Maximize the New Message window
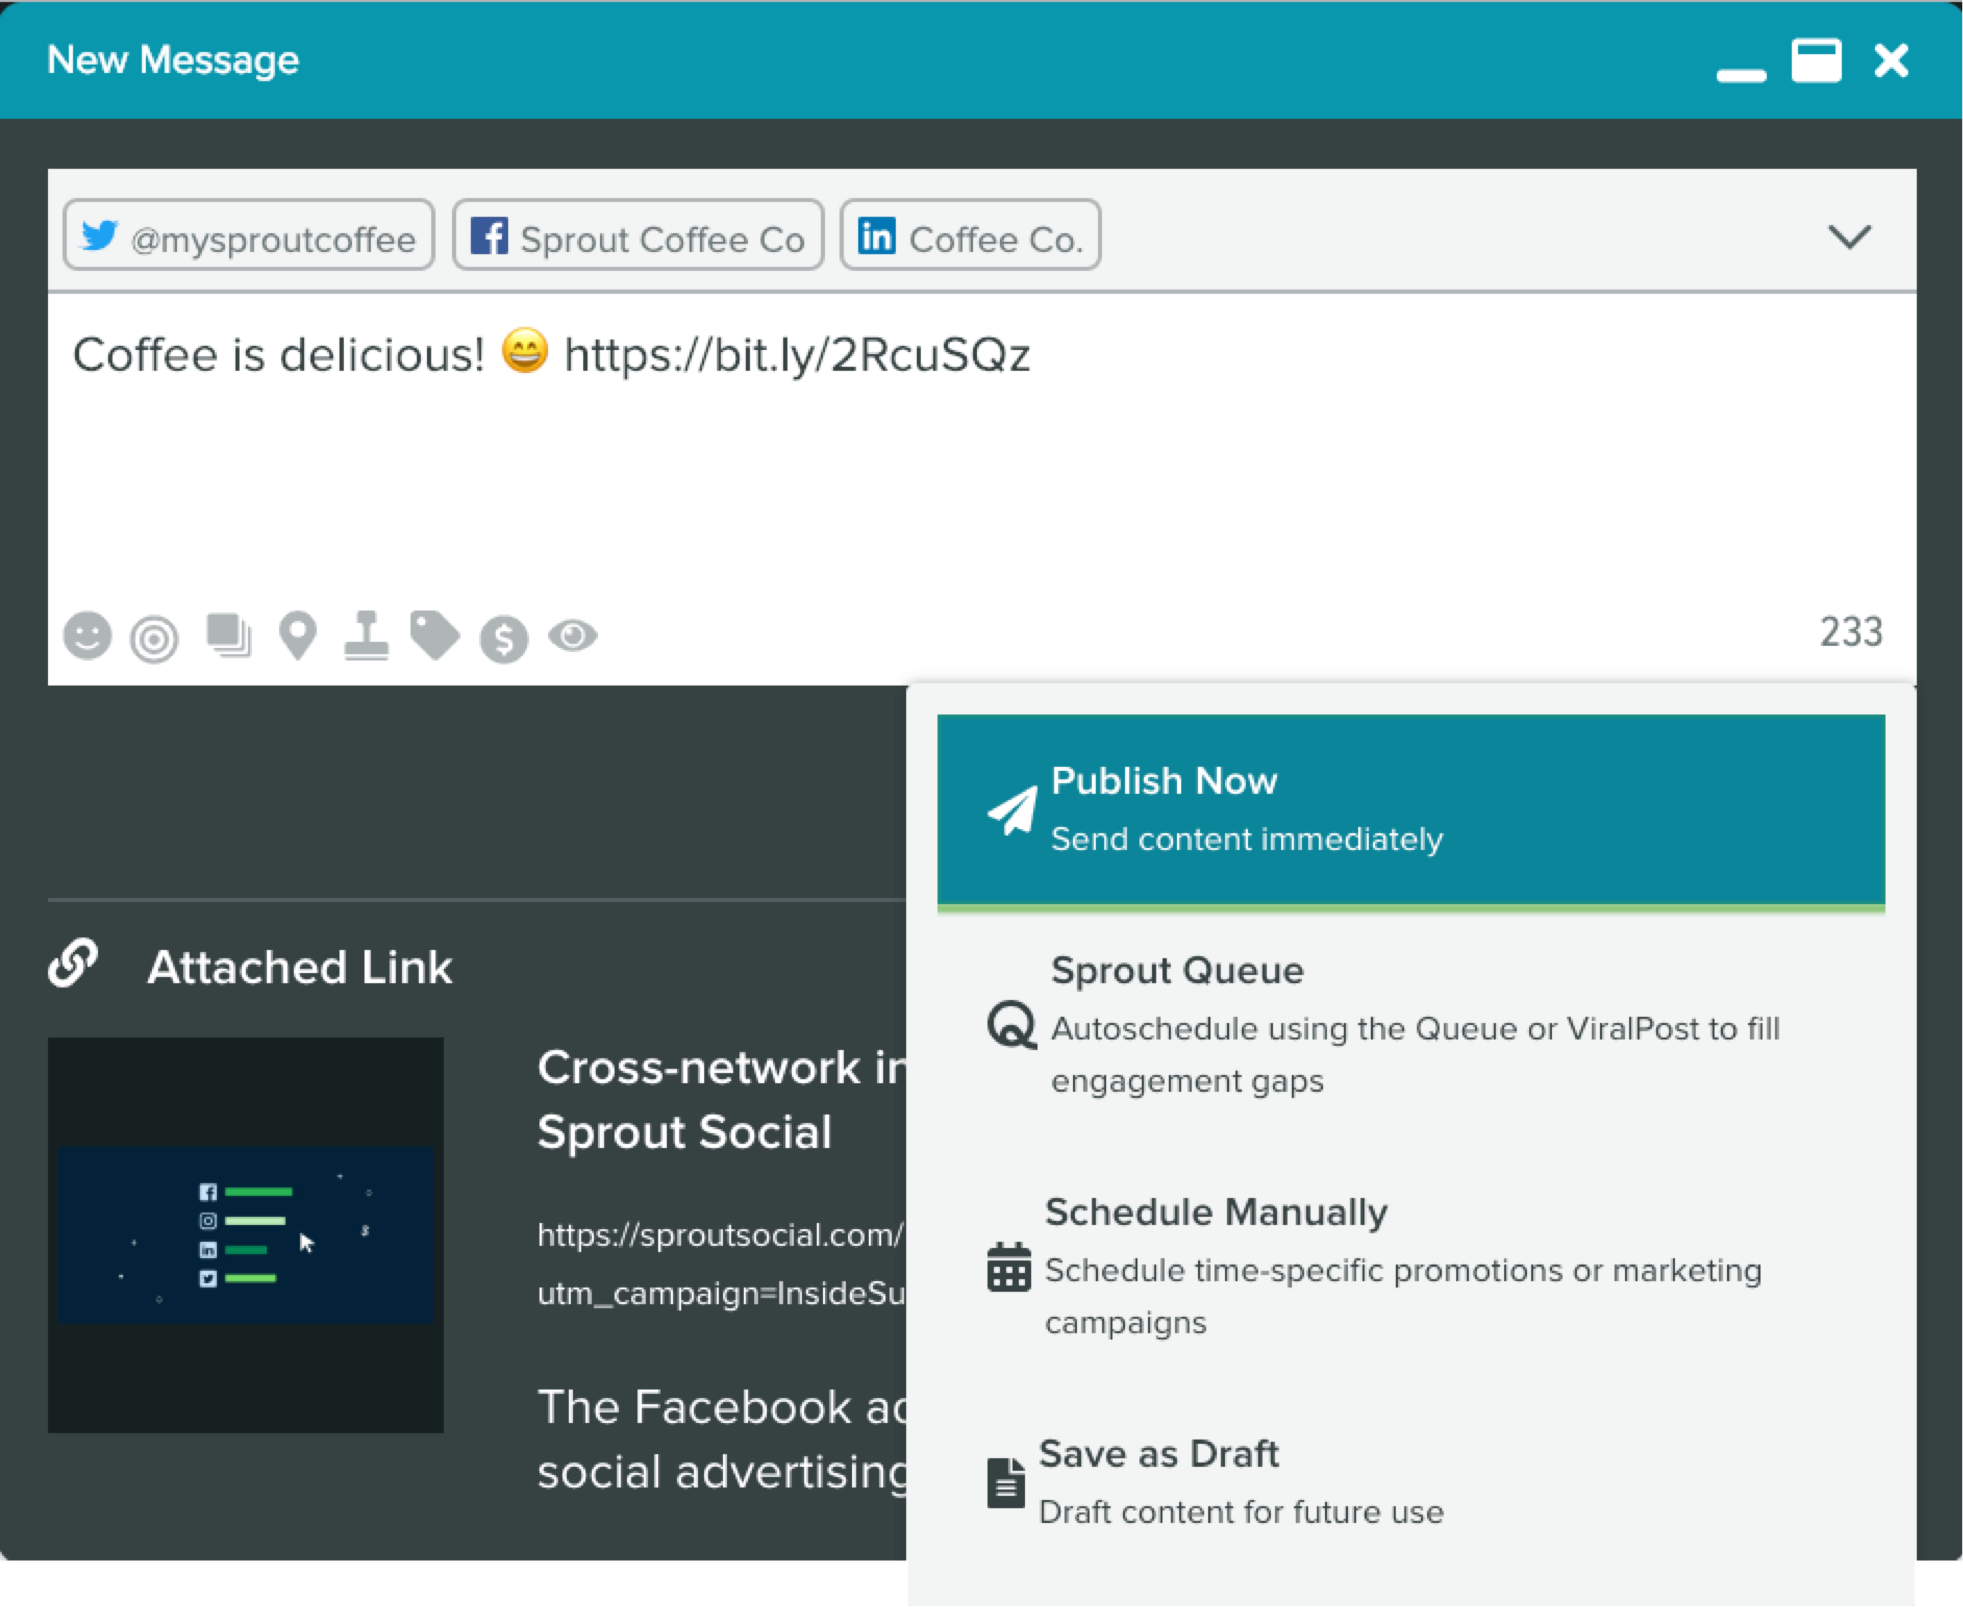 [x=1816, y=61]
